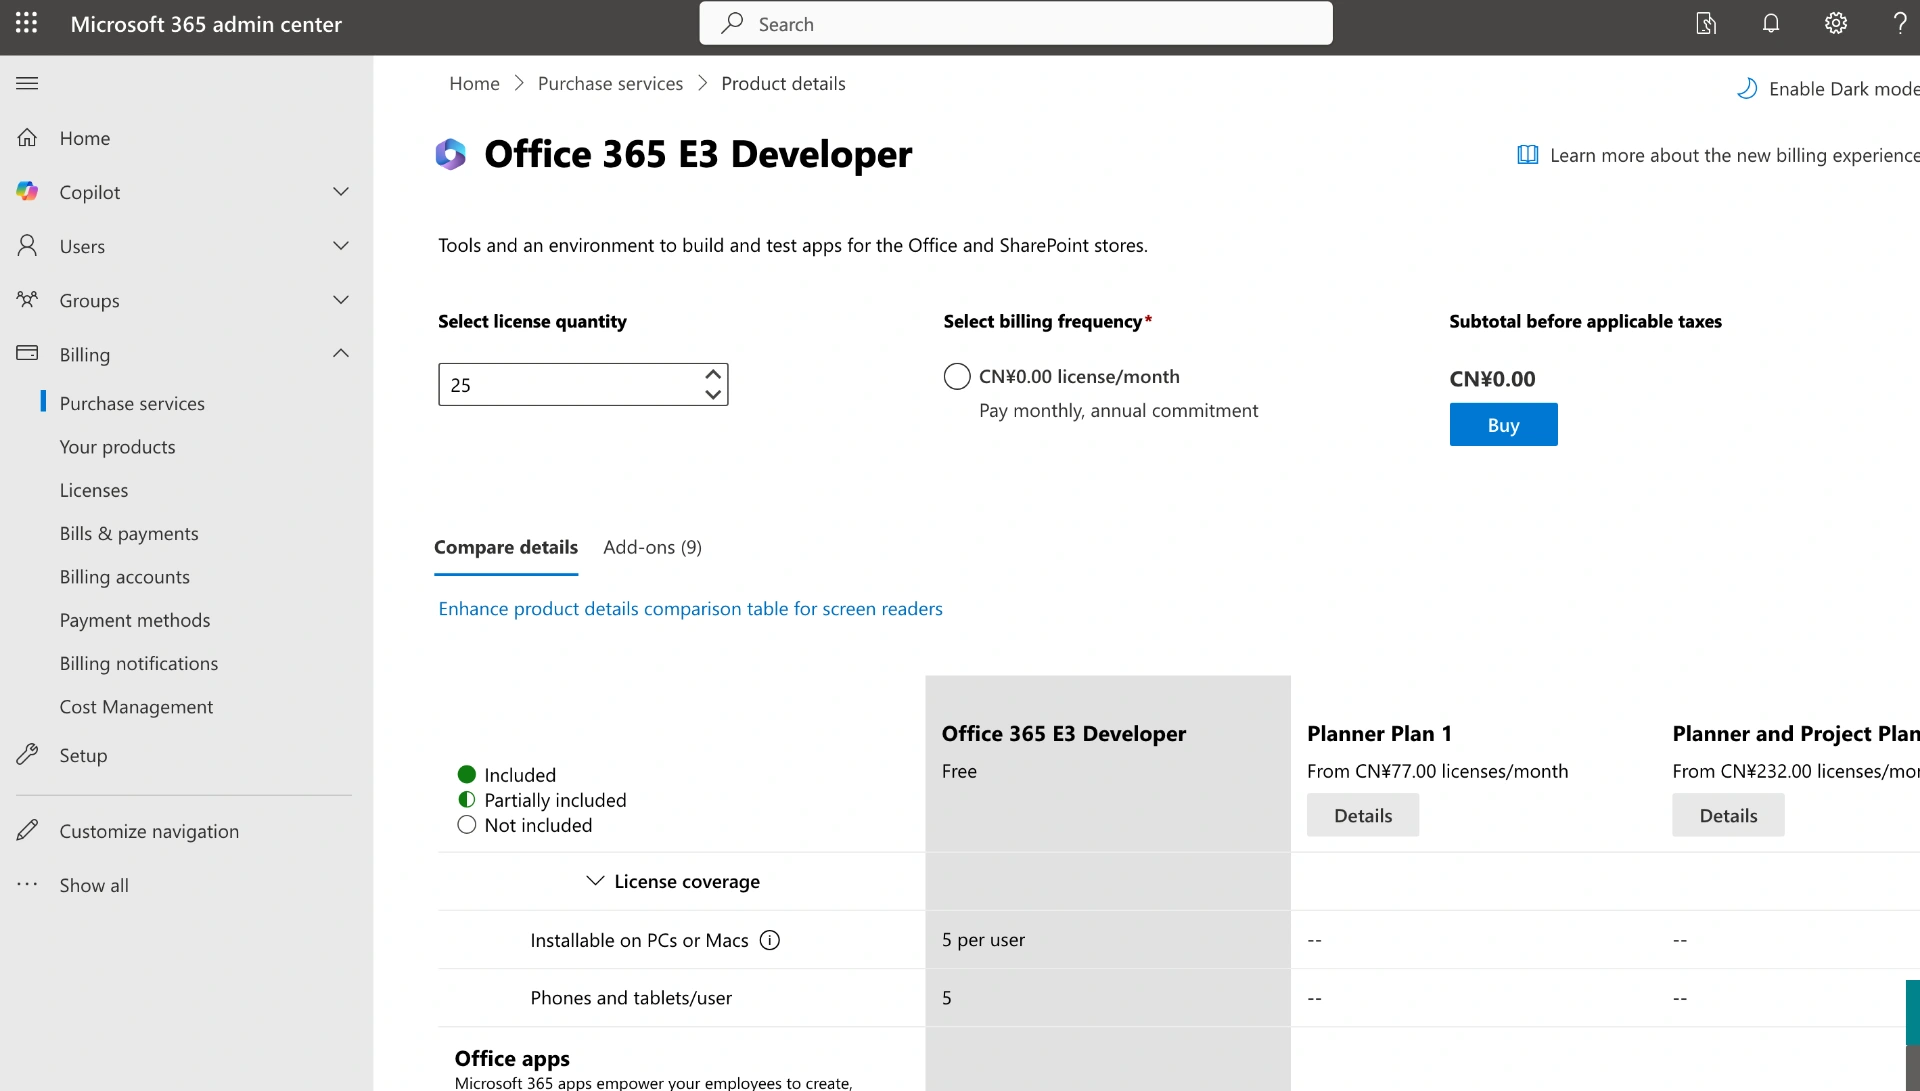Open the settings gear icon
This screenshot has height=1091, width=1920.
pos(1835,24)
